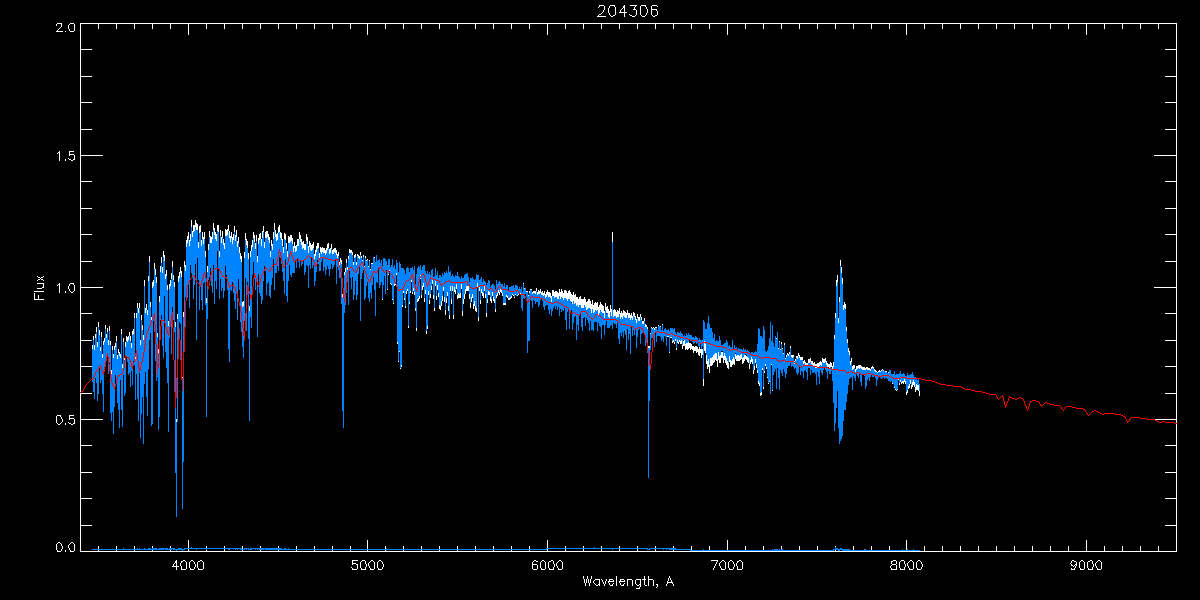Image resolution: width=1200 pixels, height=600 pixels.
Task: Select the 8000 wavelength tick label
Action: [906, 564]
